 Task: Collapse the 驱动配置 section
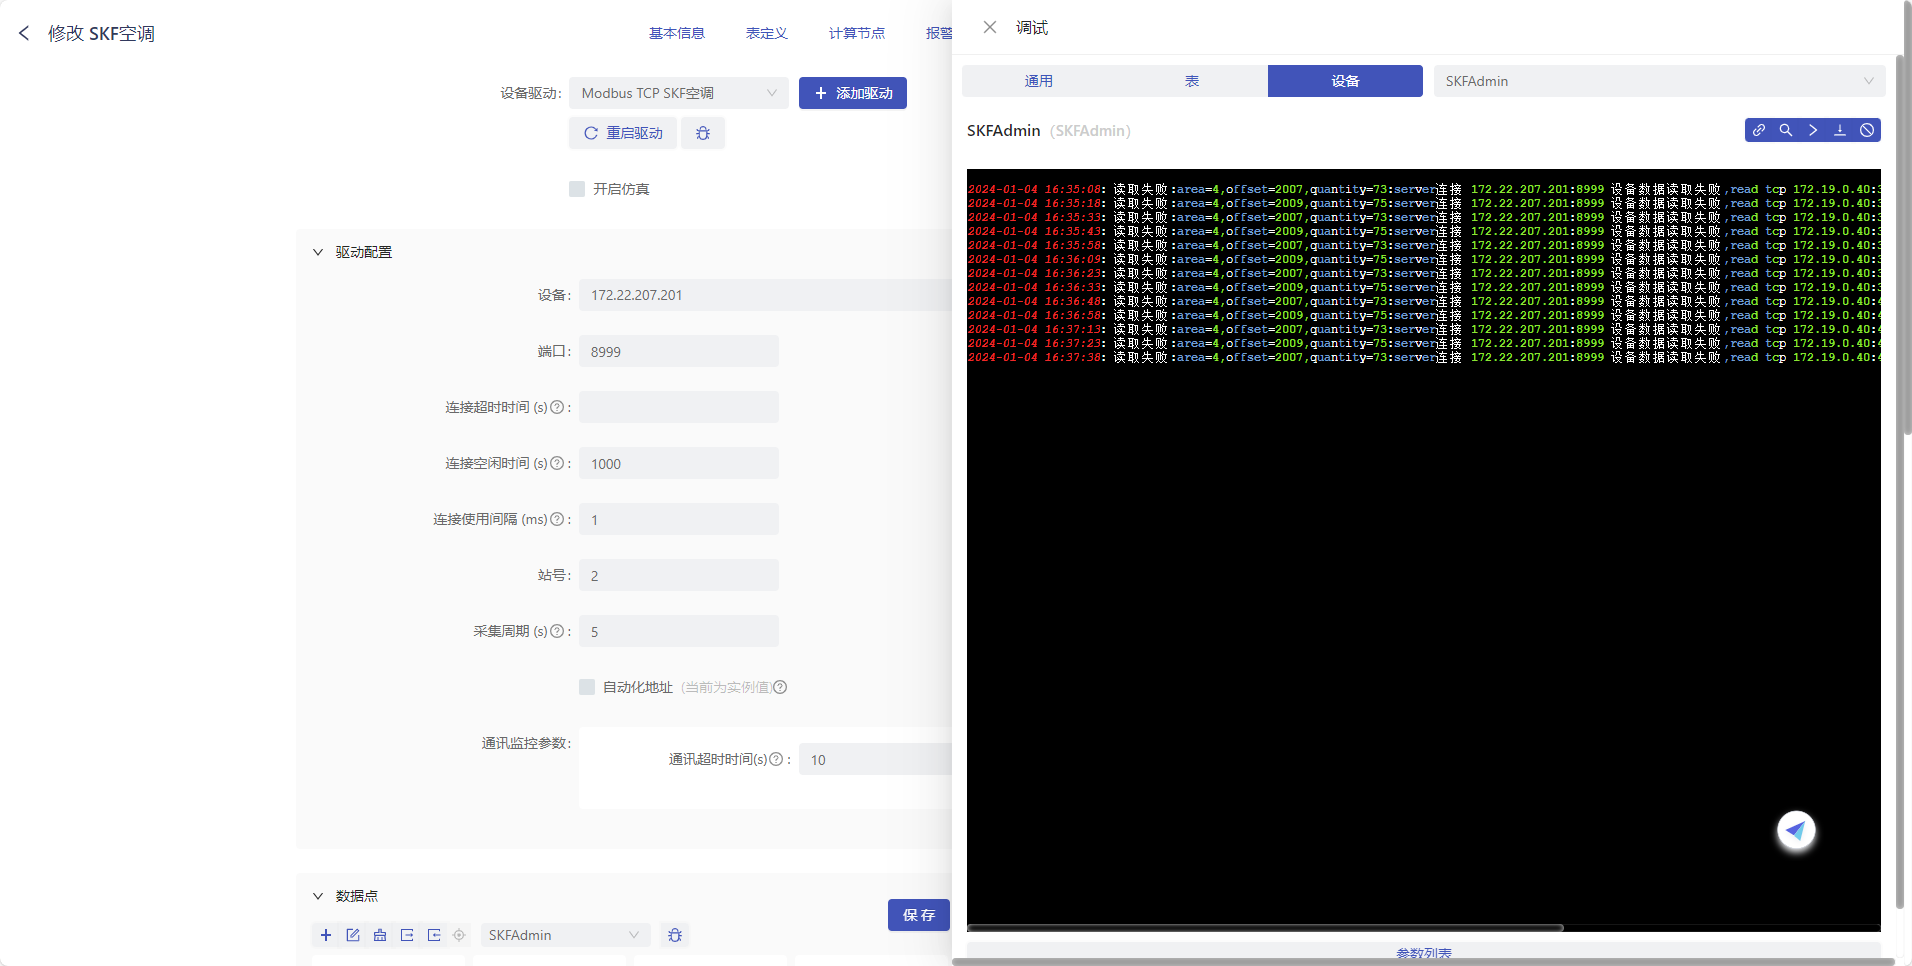pos(318,252)
